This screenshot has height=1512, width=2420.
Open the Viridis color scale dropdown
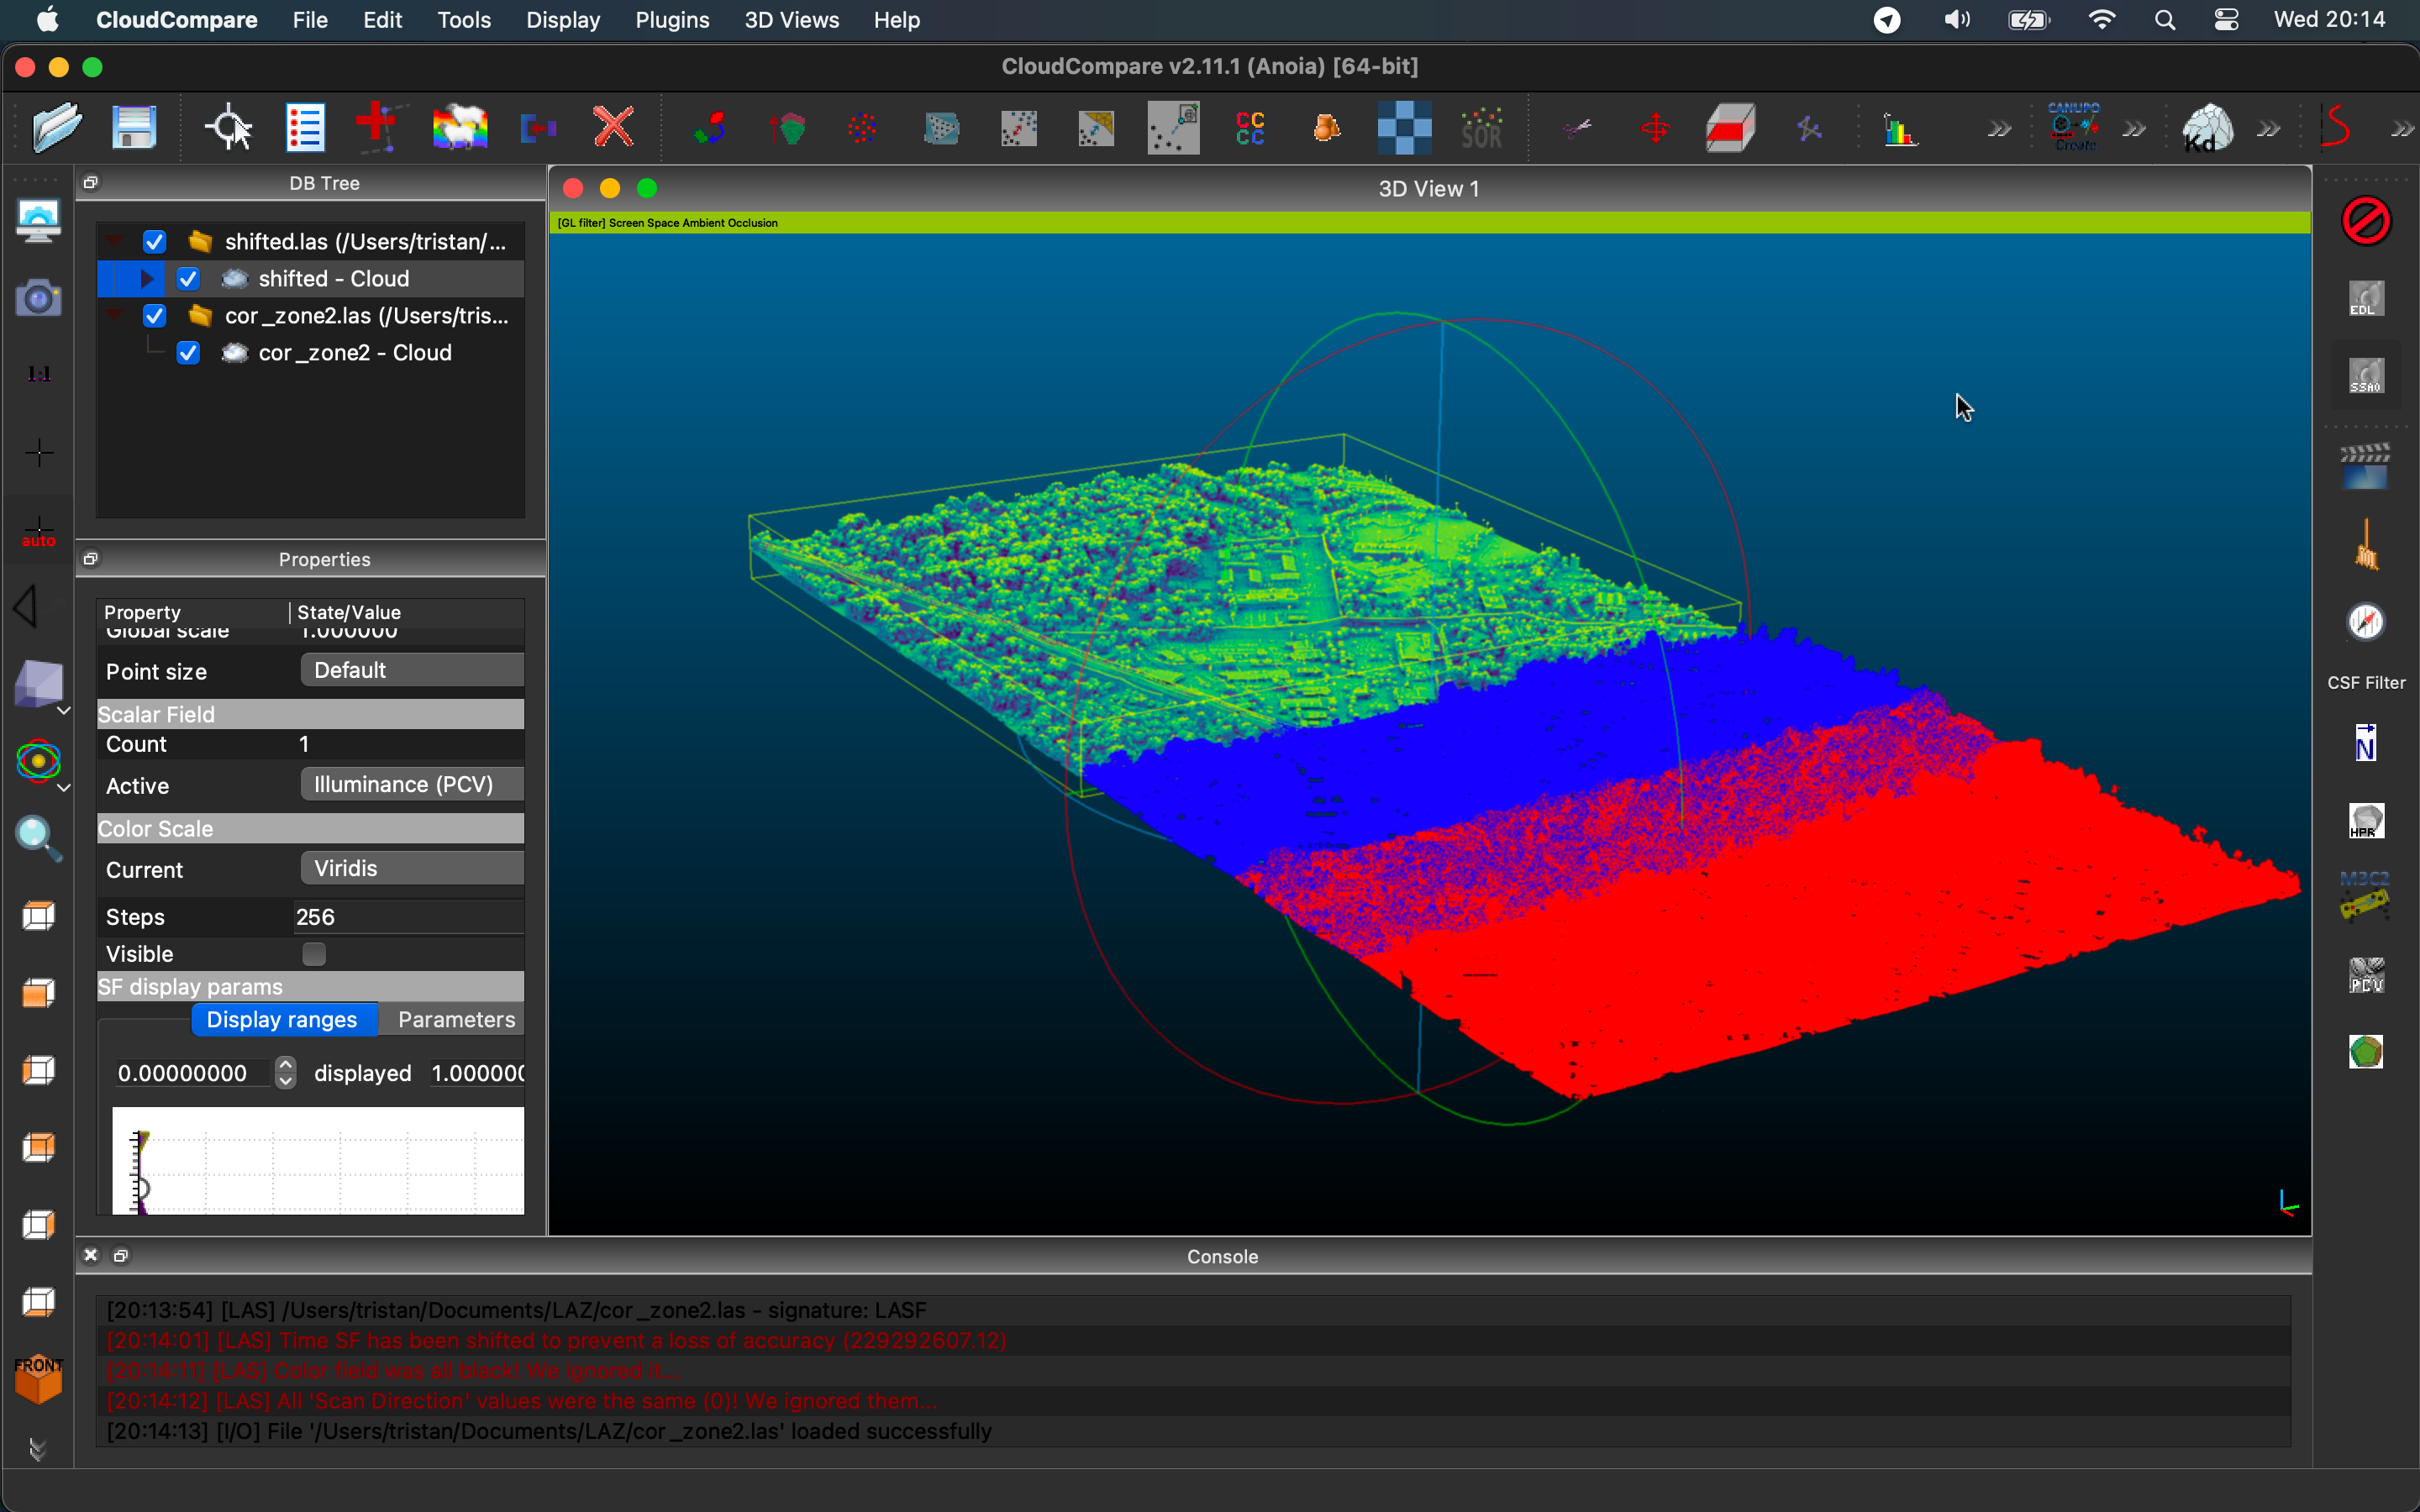point(412,868)
